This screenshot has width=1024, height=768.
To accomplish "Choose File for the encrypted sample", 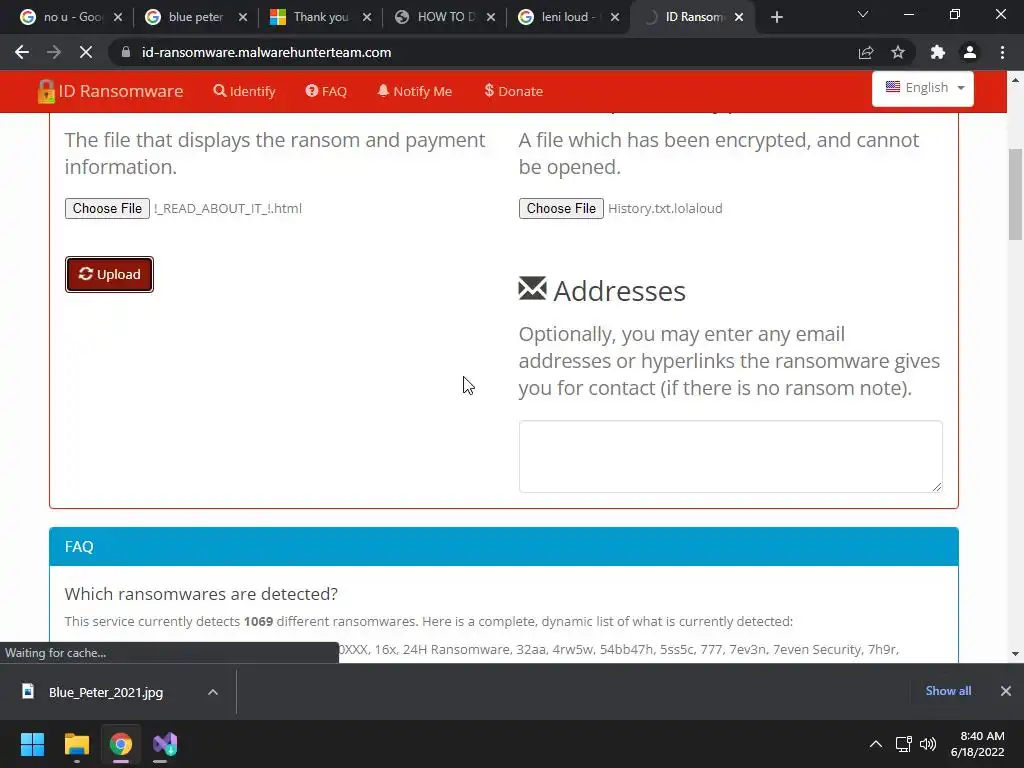I will (561, 208).
